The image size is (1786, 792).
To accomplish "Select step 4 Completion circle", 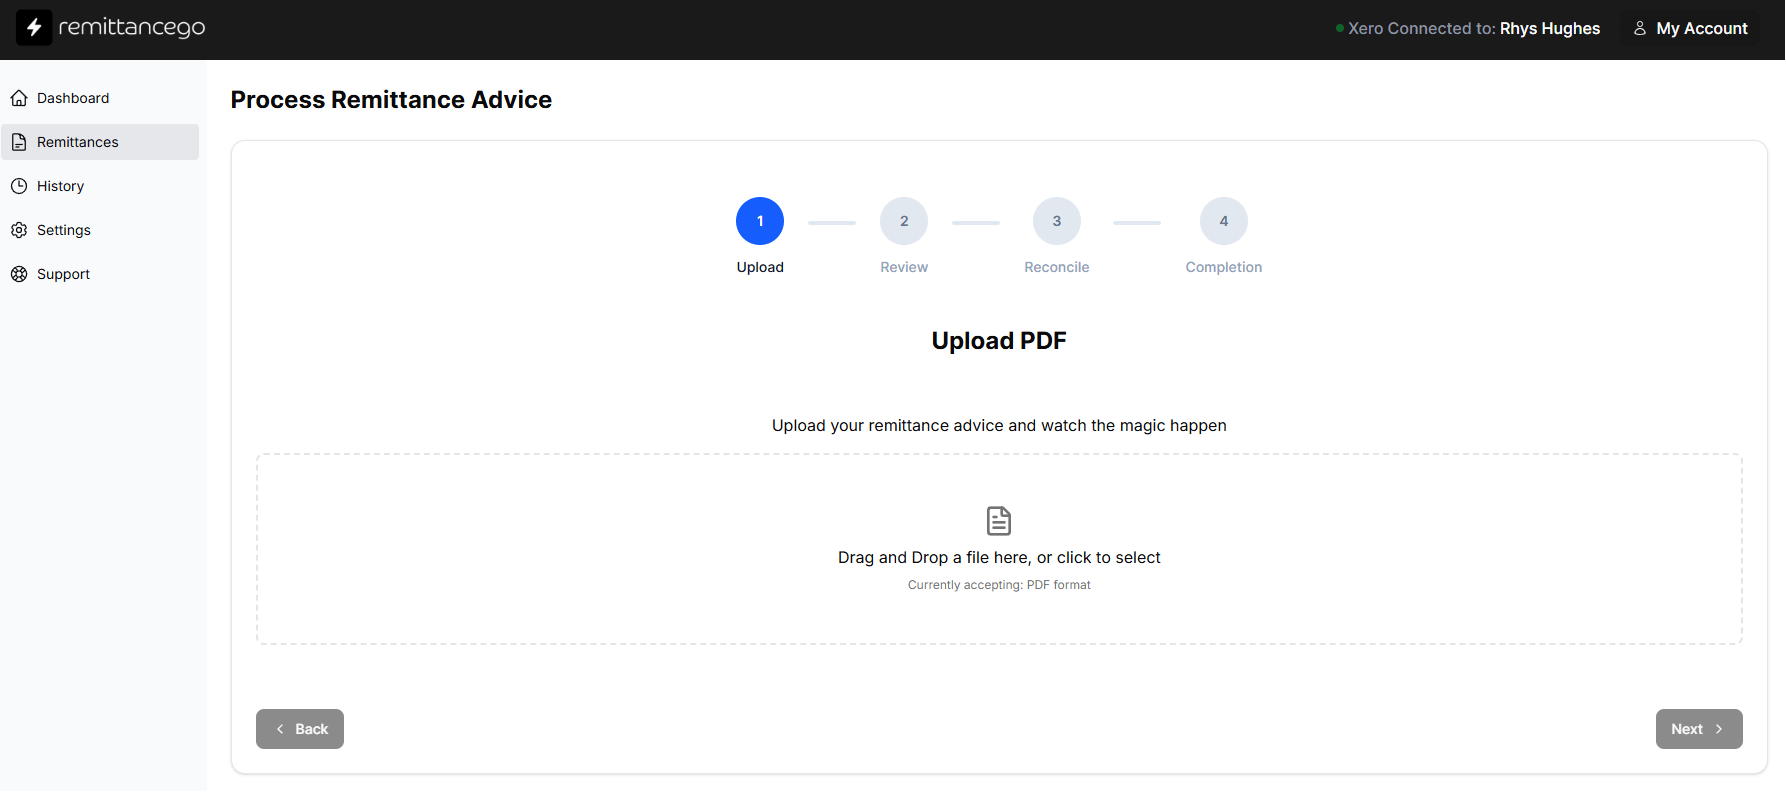I will coord(1224,221).
